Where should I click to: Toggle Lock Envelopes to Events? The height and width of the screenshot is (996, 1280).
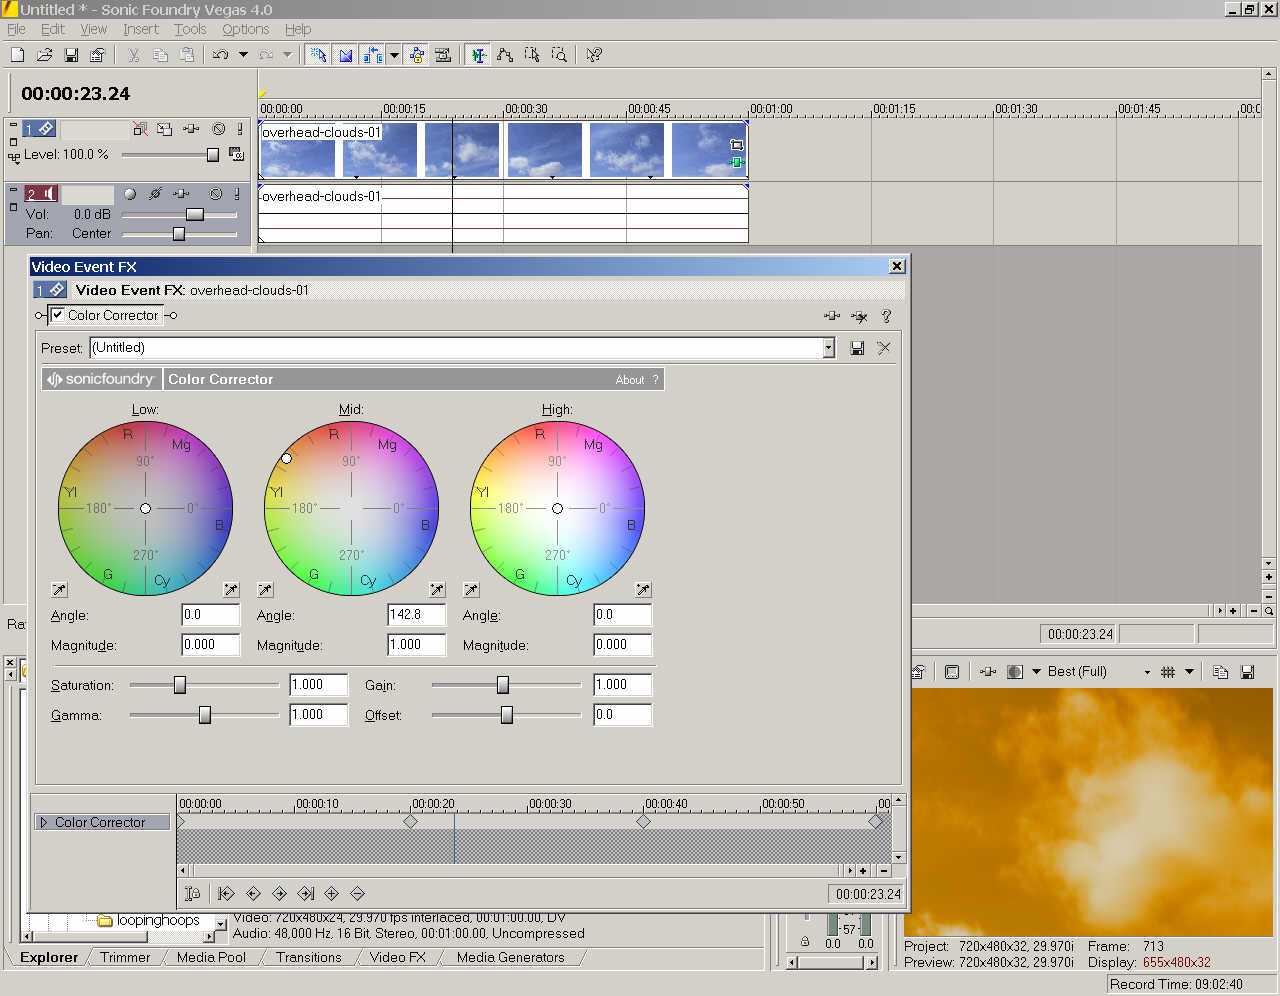416,55
